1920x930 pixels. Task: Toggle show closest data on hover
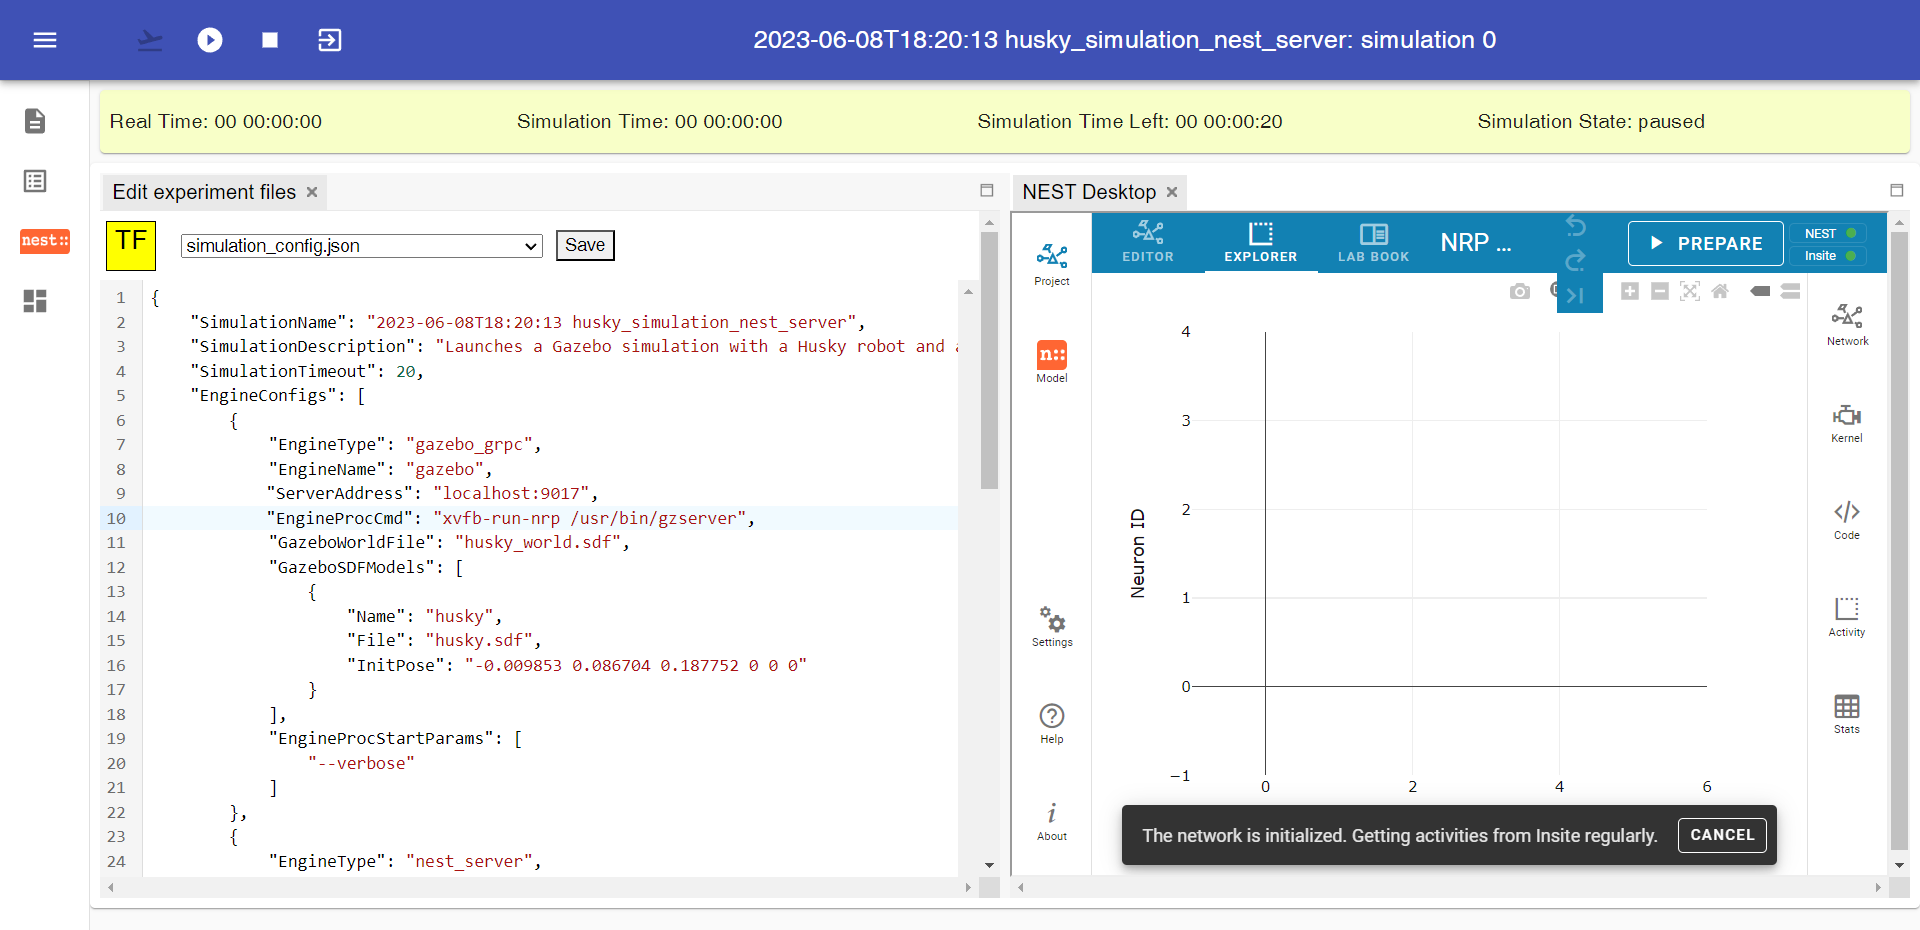pos(1761,291)
